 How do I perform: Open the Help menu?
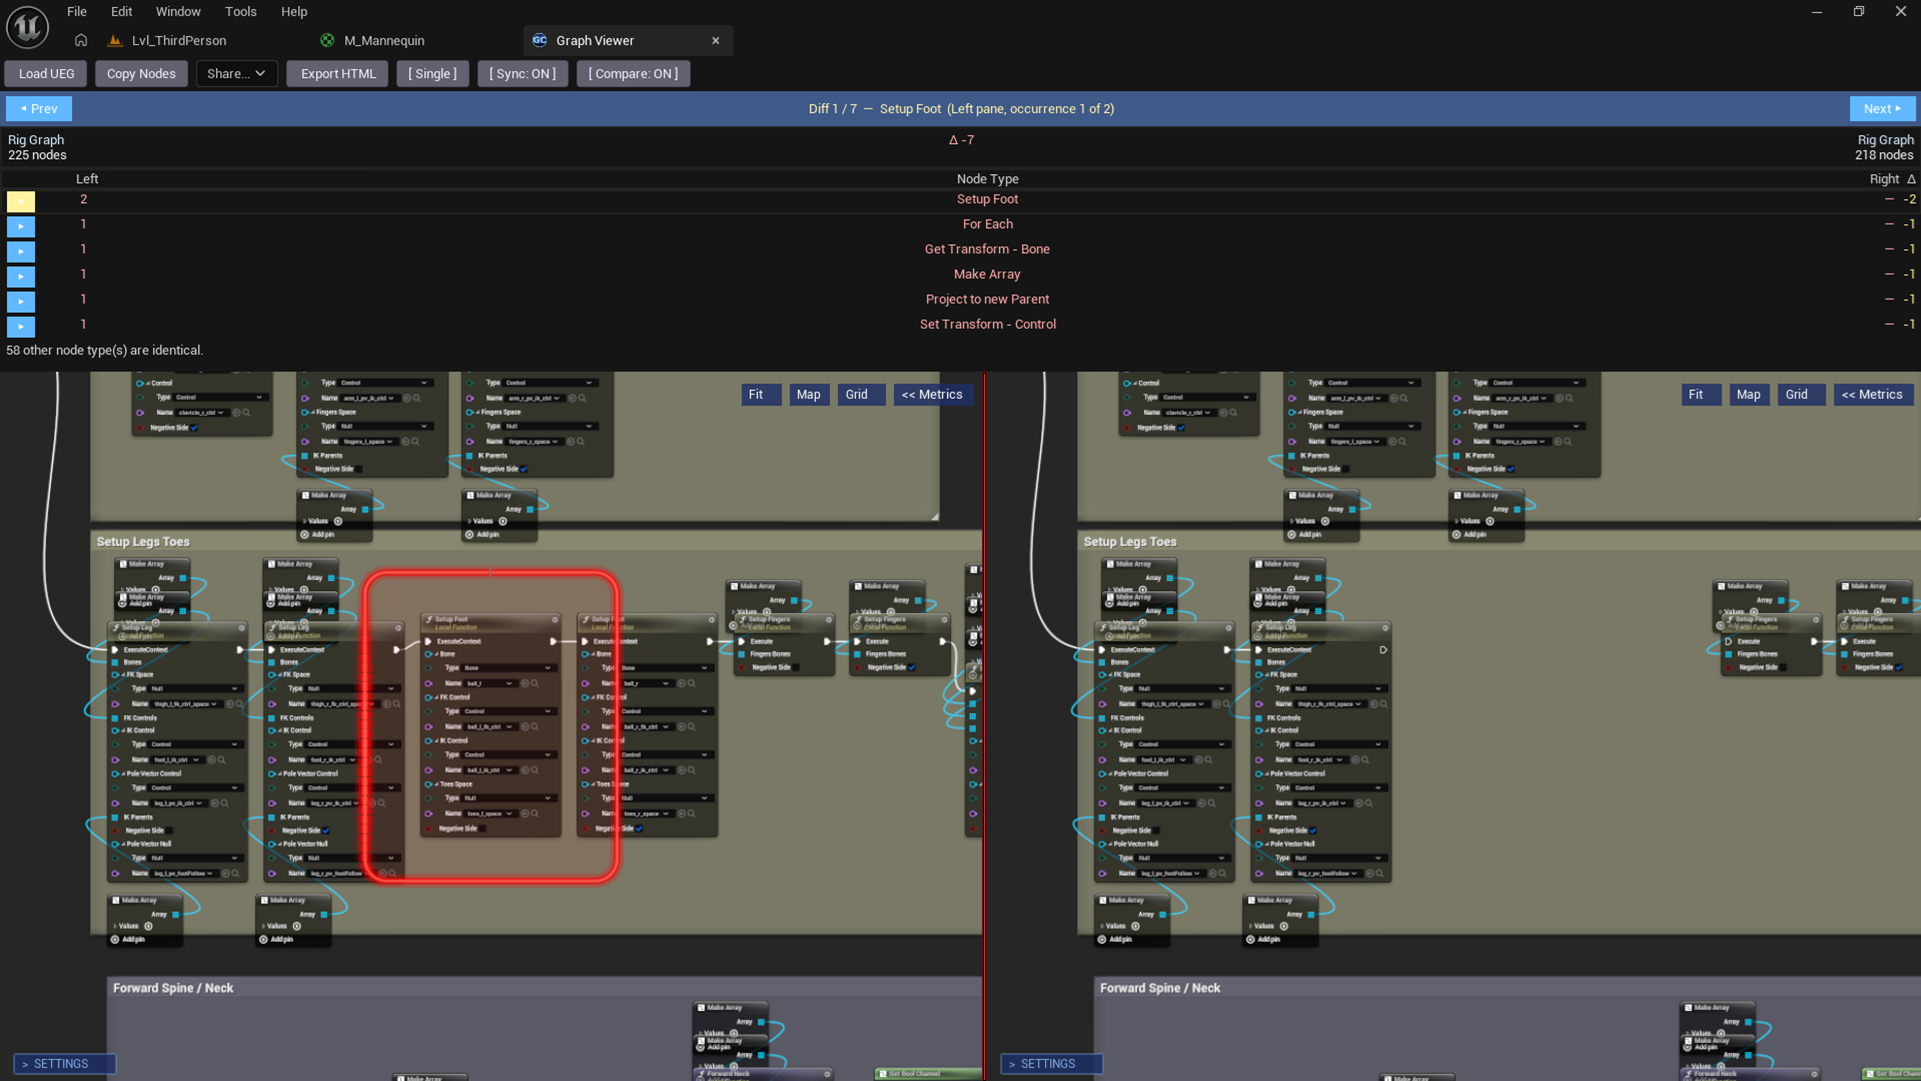[x=294, y=12]
